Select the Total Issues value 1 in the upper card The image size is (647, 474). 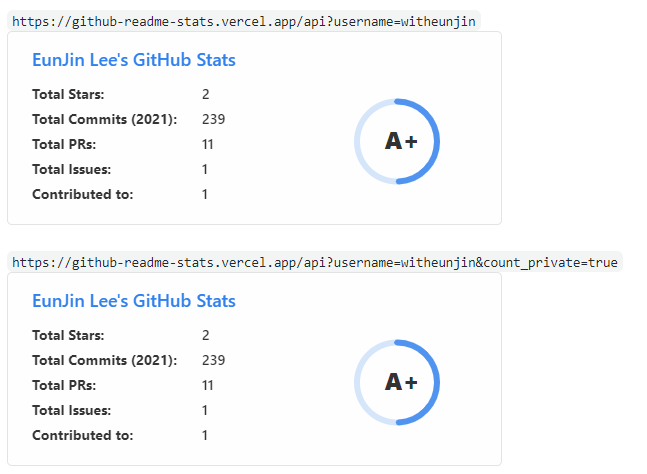(x=205, y=170)
